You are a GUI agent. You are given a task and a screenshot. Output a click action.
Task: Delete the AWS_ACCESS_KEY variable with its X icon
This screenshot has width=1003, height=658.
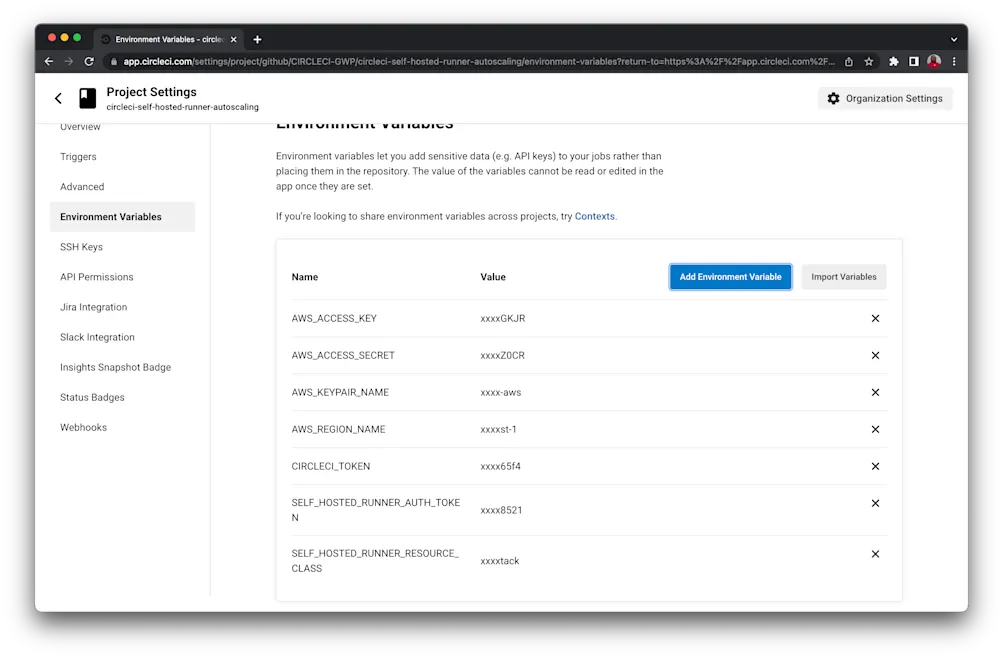point(875,318)
